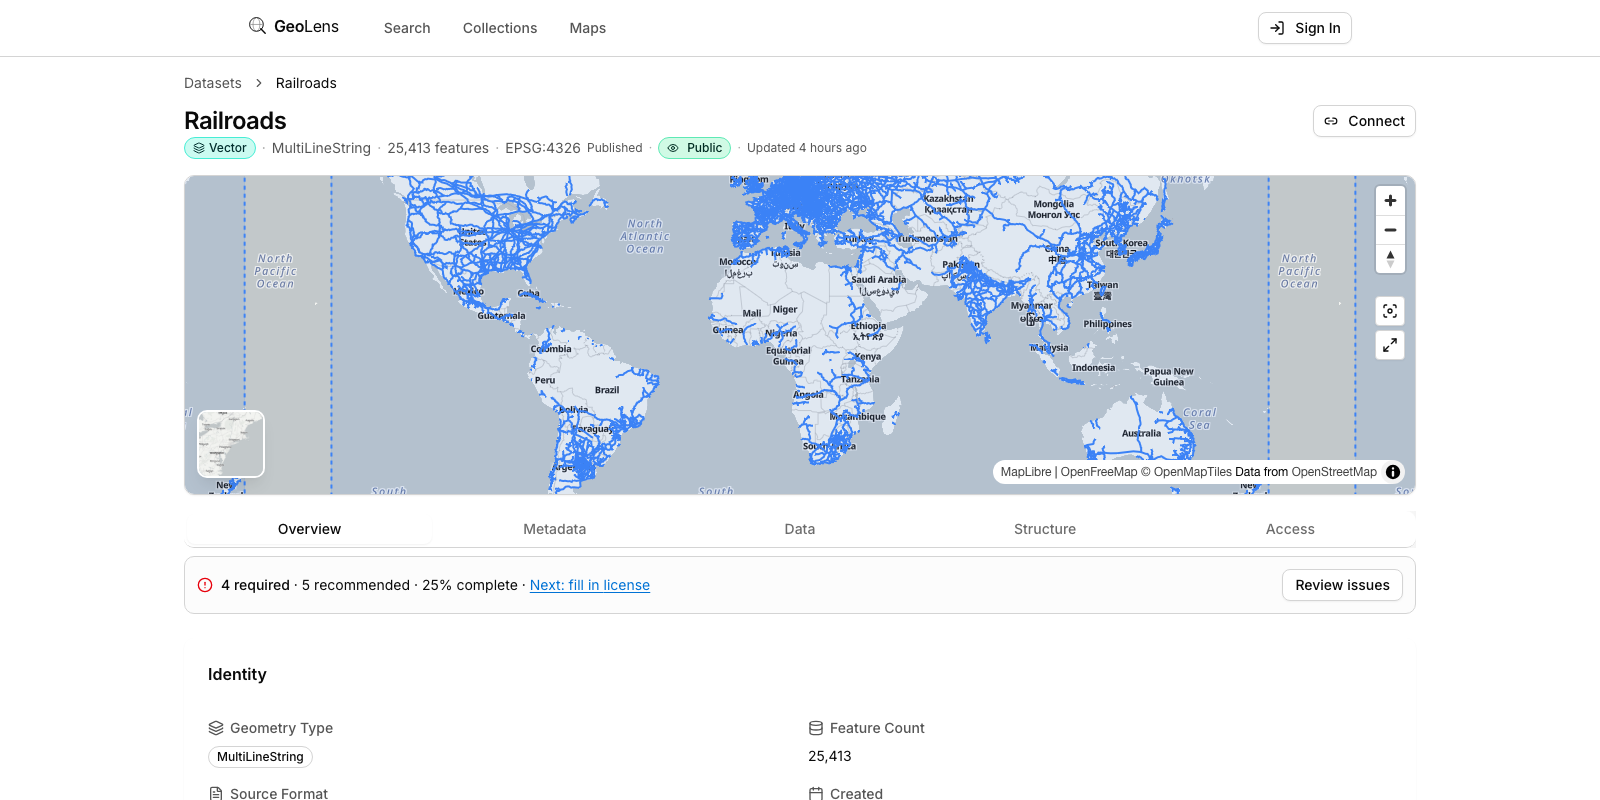Click the Connect button
Image resolution: width=1600 pixels, height=800 pixels.
tap(1364, 121)
